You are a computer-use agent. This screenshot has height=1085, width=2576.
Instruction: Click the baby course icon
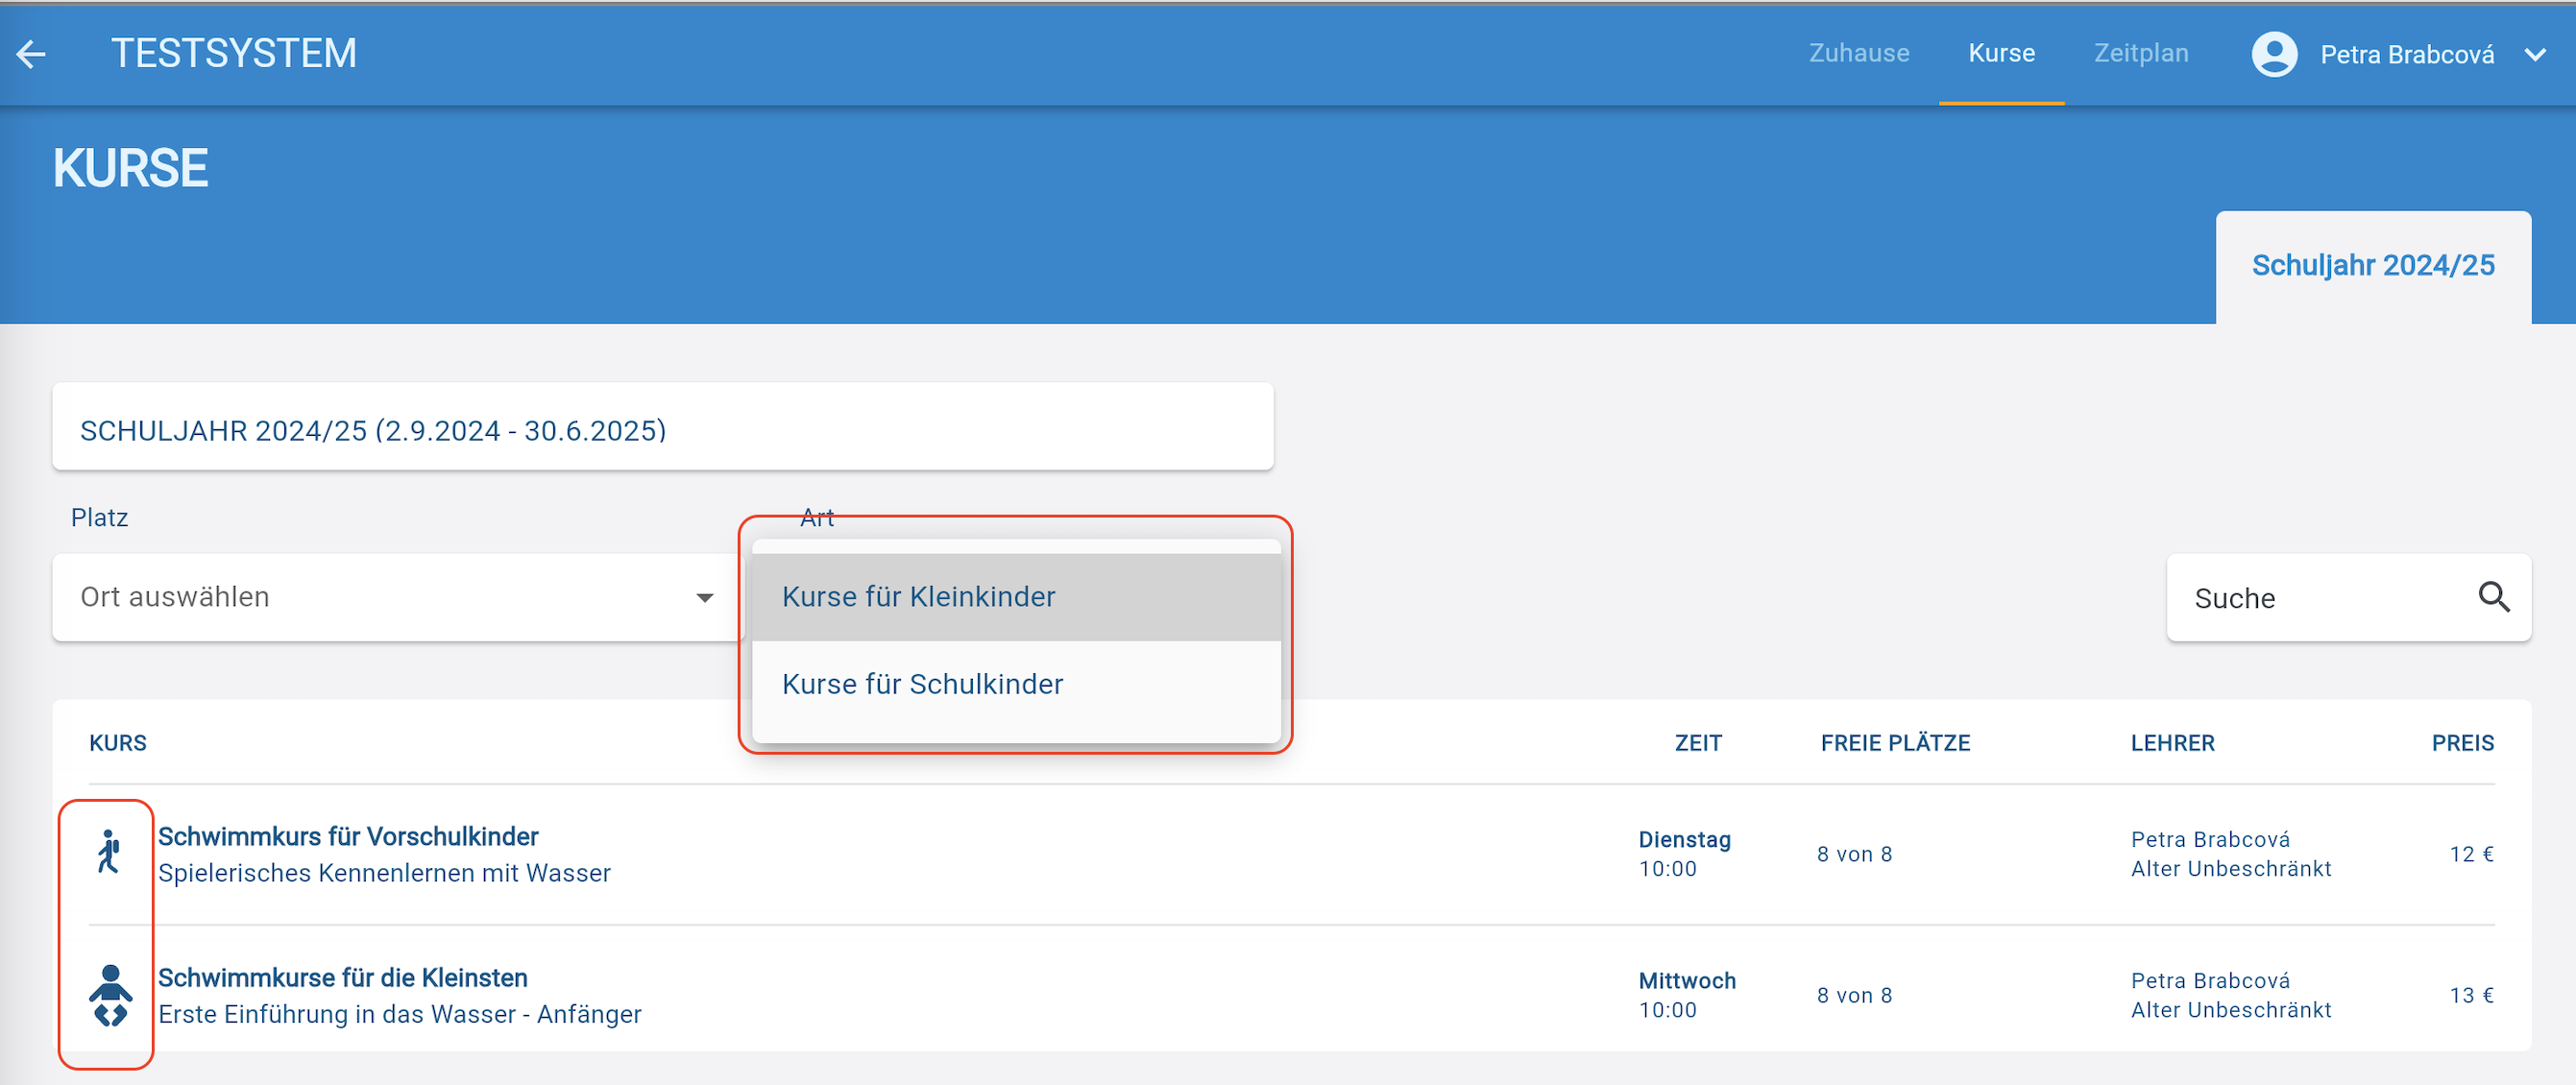coord(110,994)
